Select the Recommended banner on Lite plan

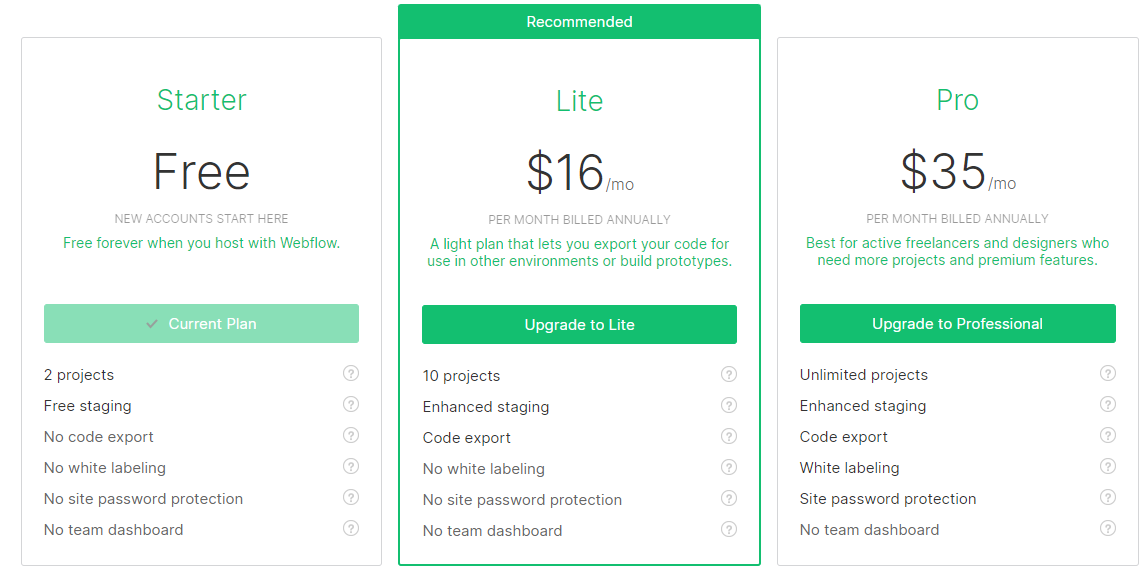[579, 22]
